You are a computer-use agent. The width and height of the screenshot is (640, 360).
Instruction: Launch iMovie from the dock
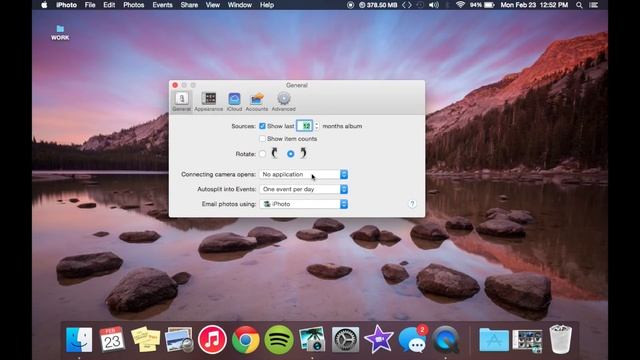tap(379, 340)
